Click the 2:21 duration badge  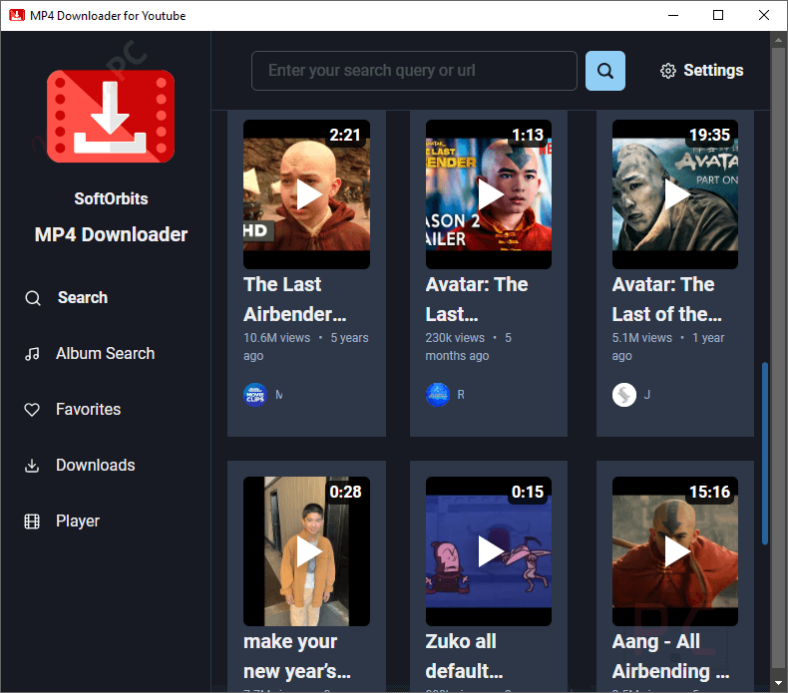(345, 135)
